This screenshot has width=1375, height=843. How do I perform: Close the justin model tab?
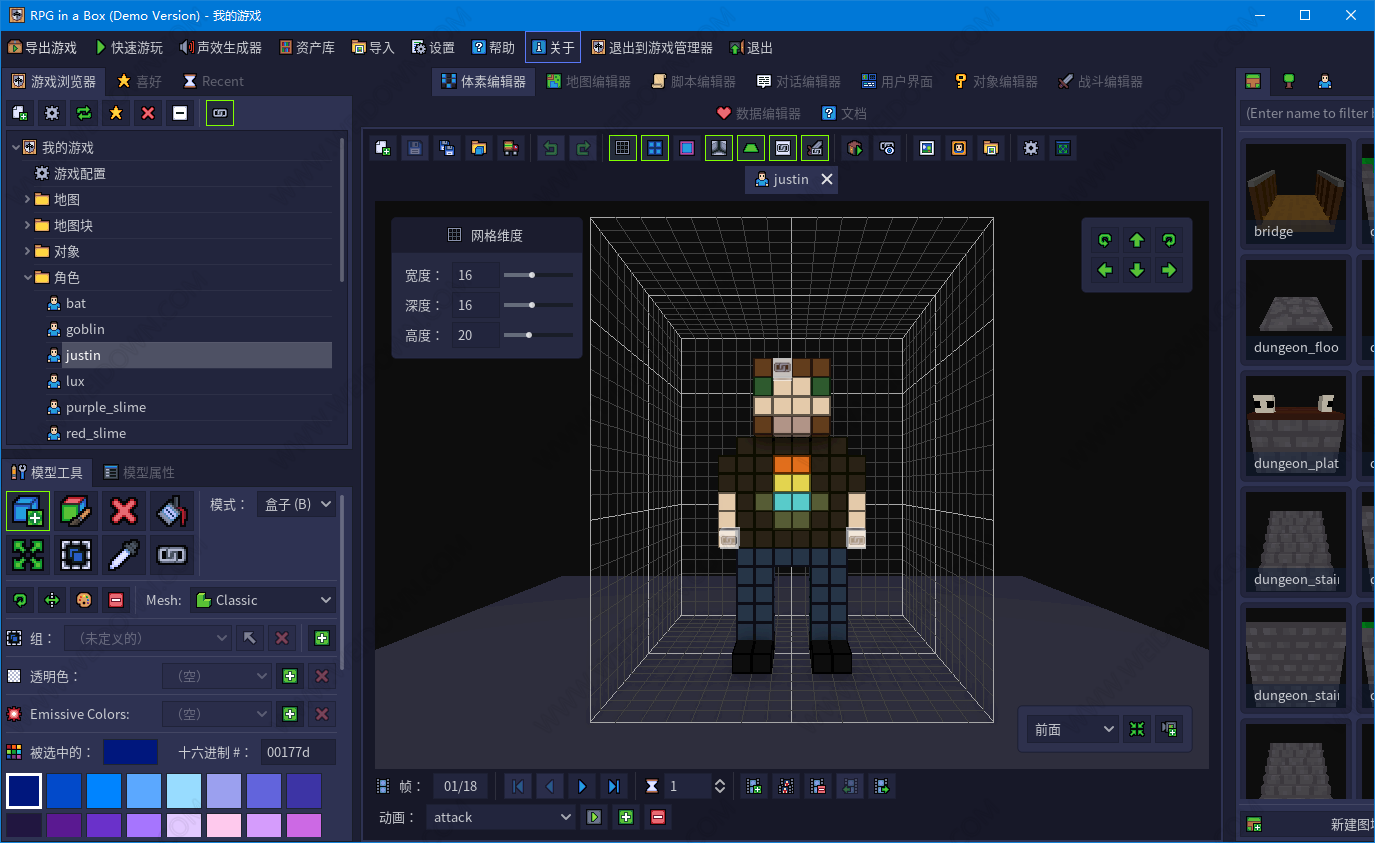(x=827, y=179)
